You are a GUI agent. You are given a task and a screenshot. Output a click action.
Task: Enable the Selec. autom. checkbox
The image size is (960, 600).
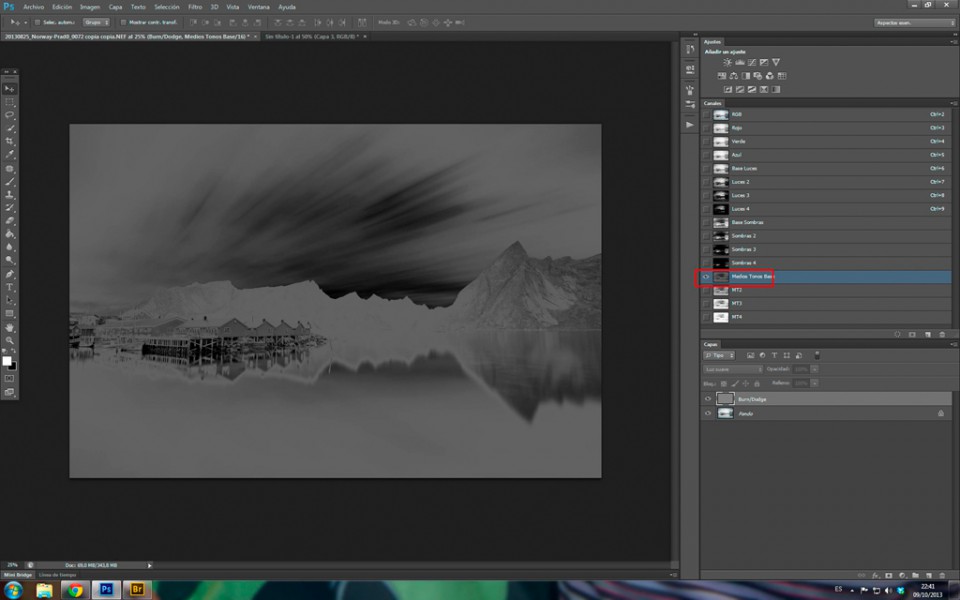tap(38, 21)
